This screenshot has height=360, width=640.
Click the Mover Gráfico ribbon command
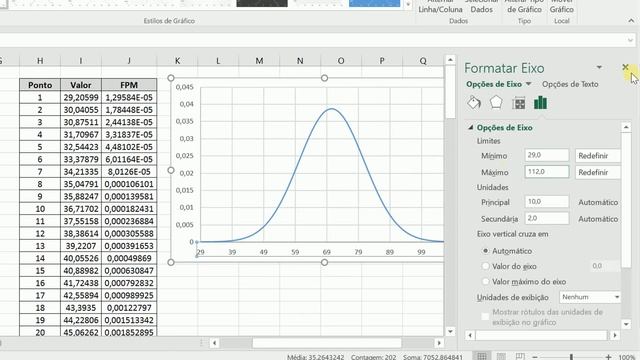(x=562, y=7)
